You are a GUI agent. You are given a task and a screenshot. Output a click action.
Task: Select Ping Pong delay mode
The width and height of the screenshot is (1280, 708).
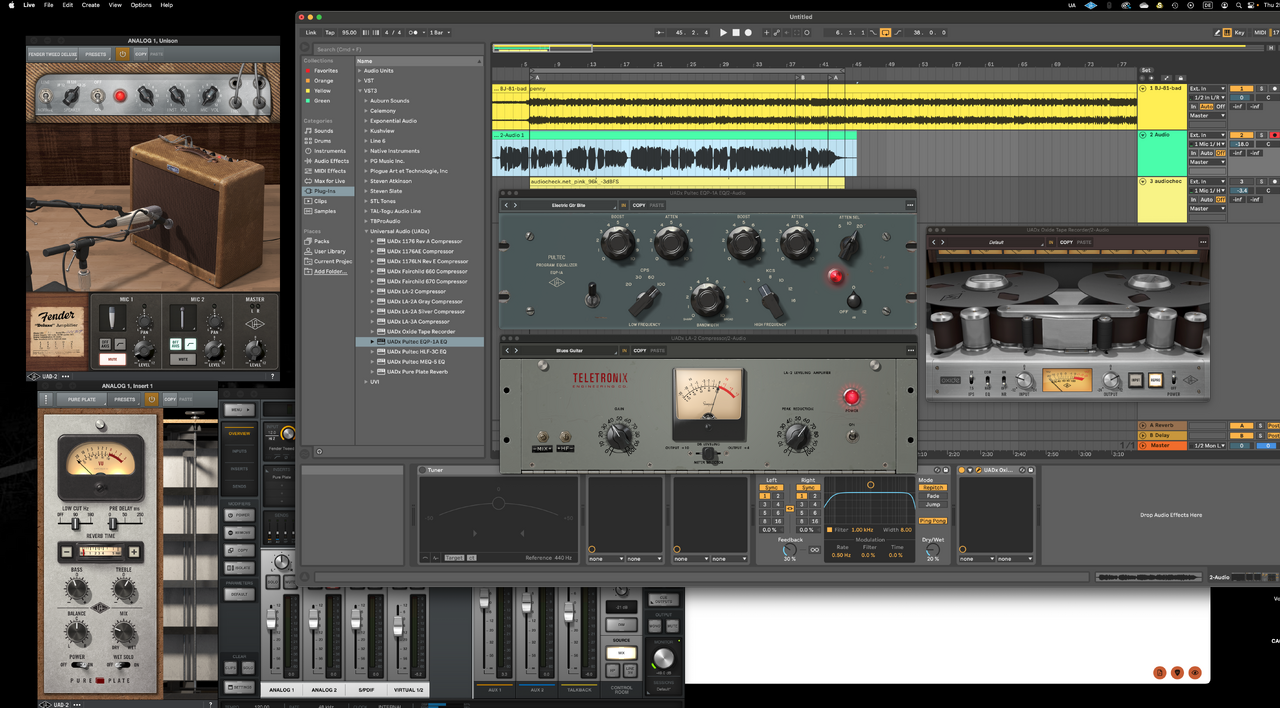932,520
